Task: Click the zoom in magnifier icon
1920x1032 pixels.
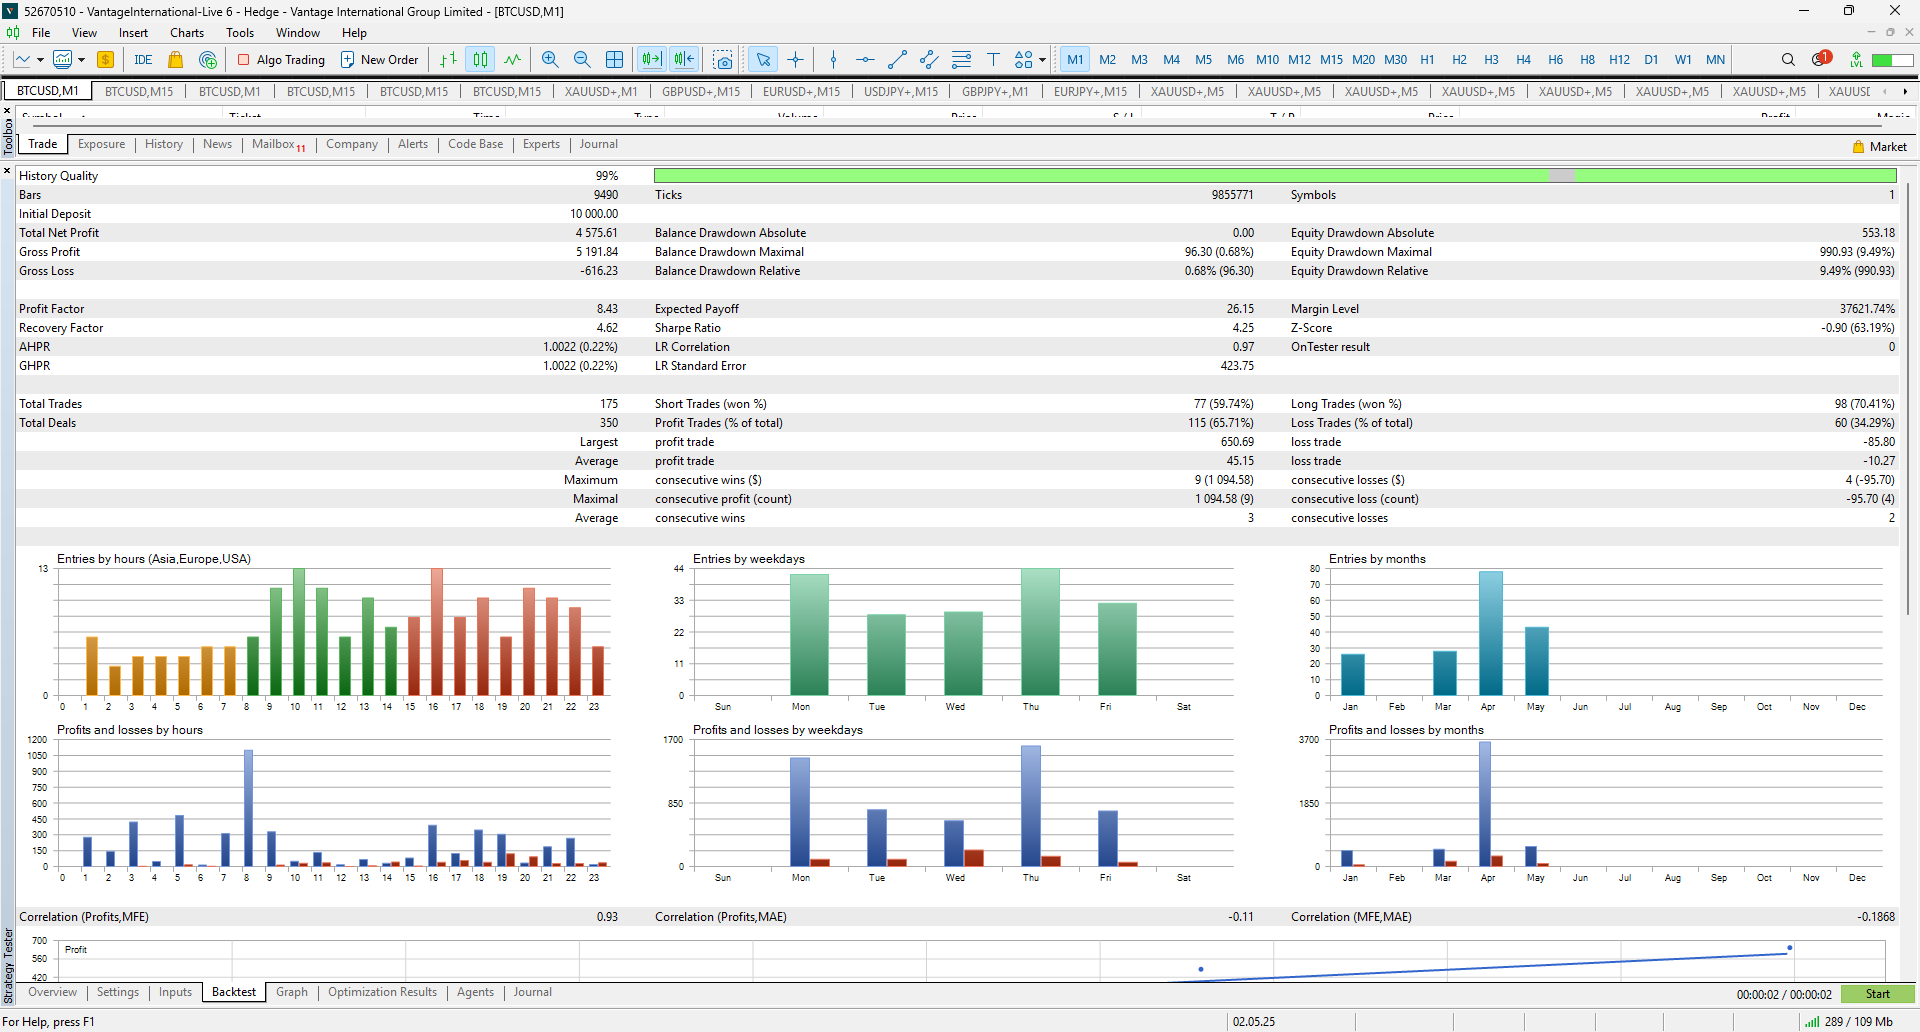Action: click(550, 60)
